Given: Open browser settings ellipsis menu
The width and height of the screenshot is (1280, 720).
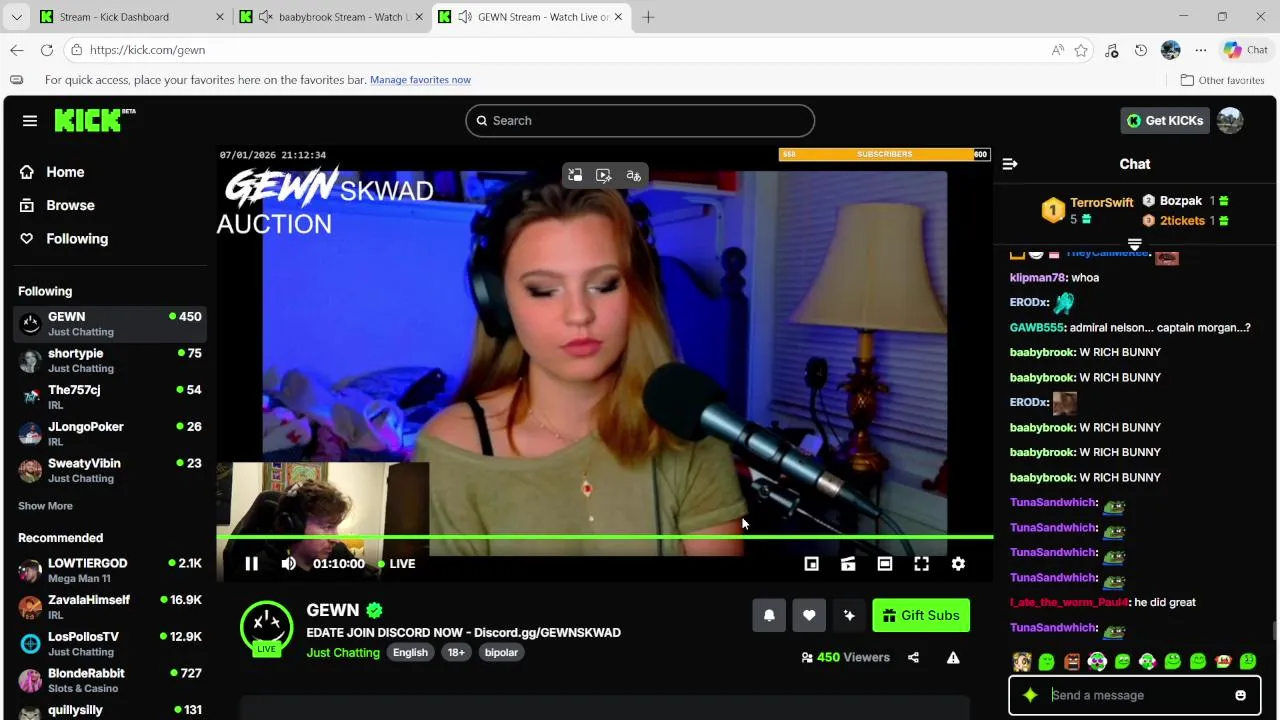Looking at the screenshot, I should pos(1201,50).
